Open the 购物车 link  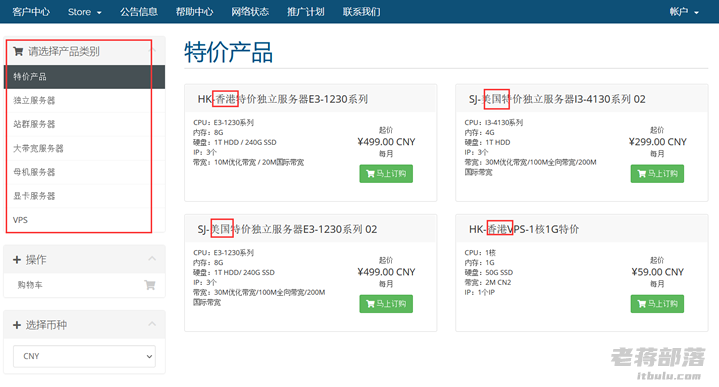30,285
